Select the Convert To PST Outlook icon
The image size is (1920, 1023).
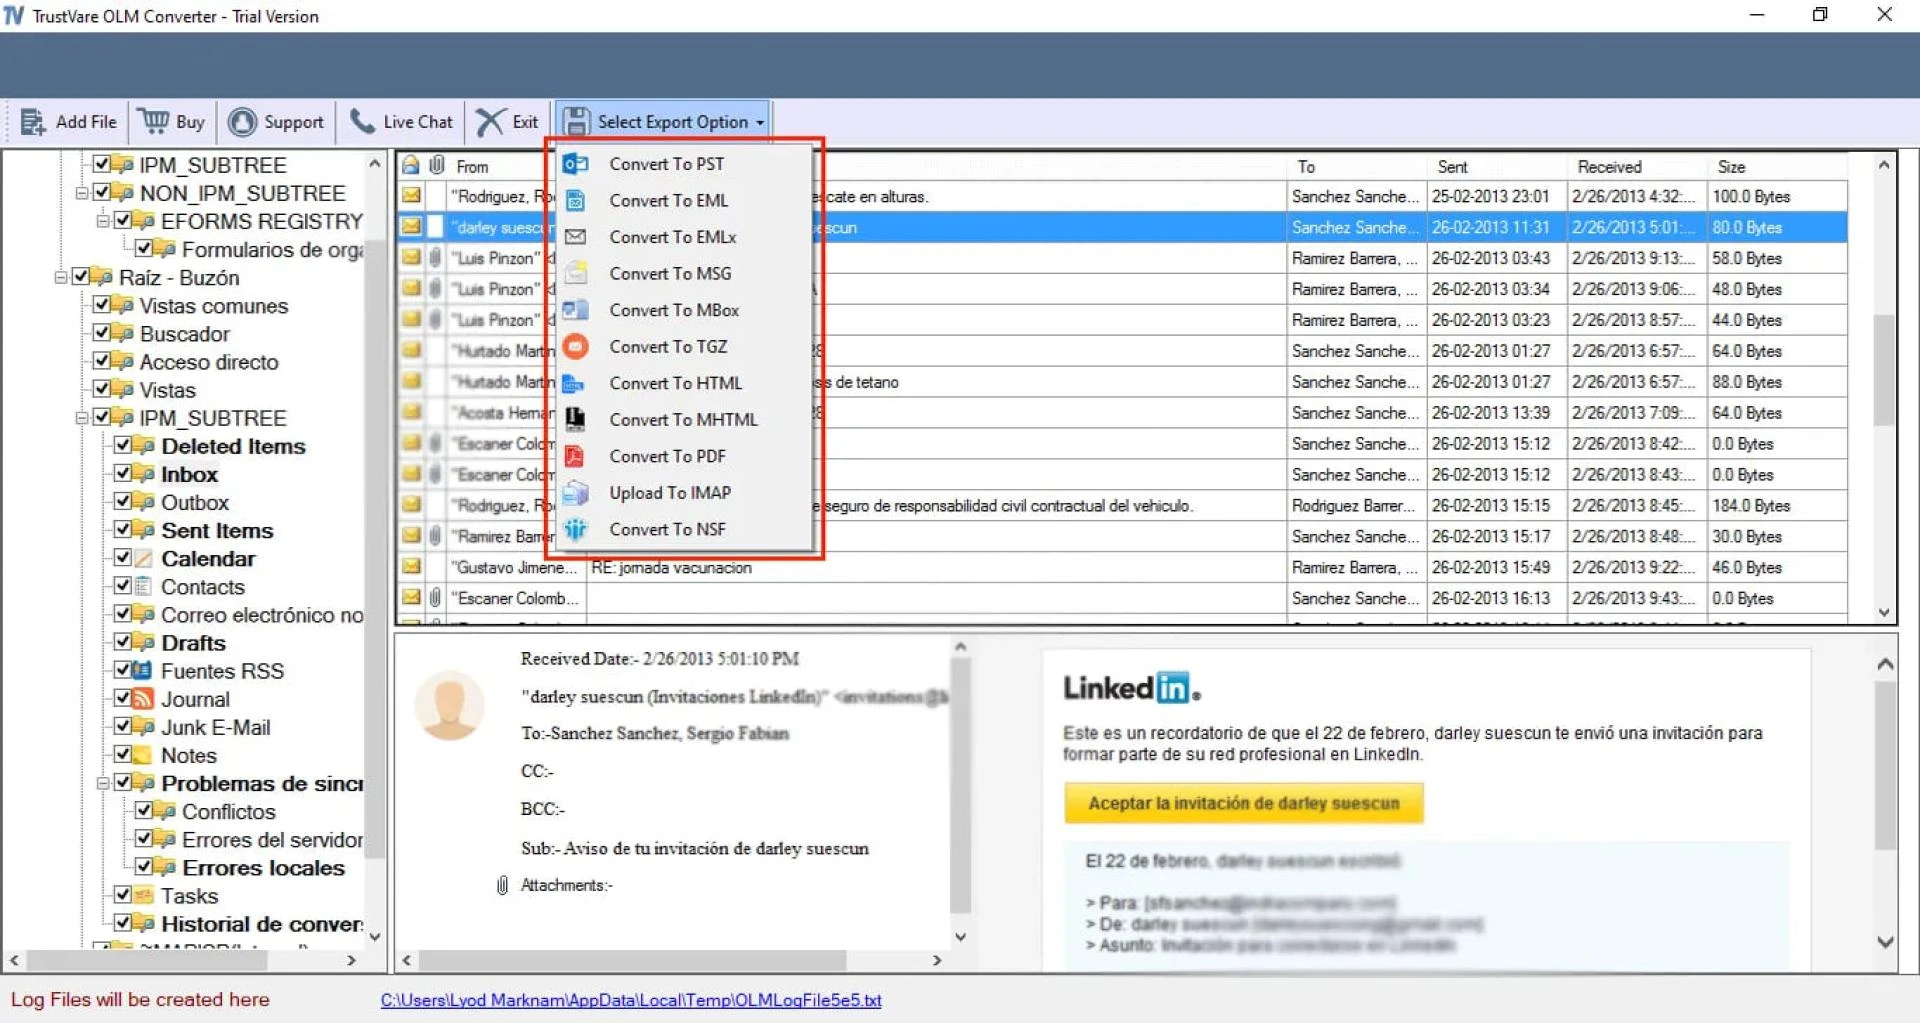pyautogui.click(x=575, y=163)
